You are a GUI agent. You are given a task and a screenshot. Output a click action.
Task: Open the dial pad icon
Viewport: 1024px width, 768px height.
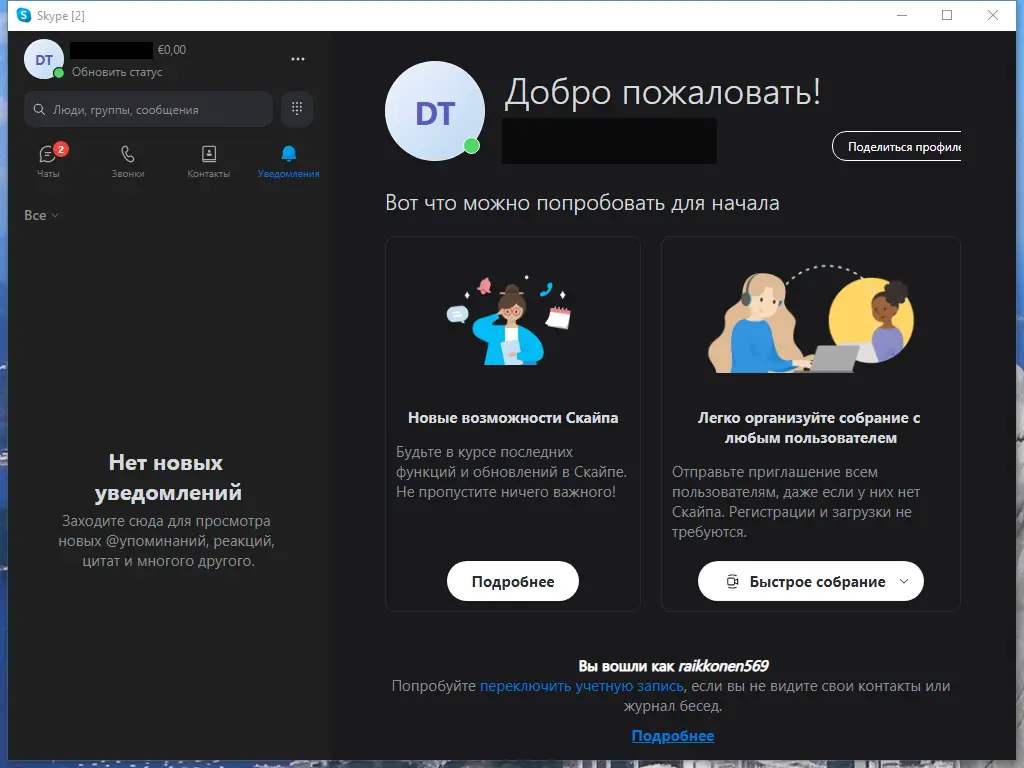[x=297, y=108]
